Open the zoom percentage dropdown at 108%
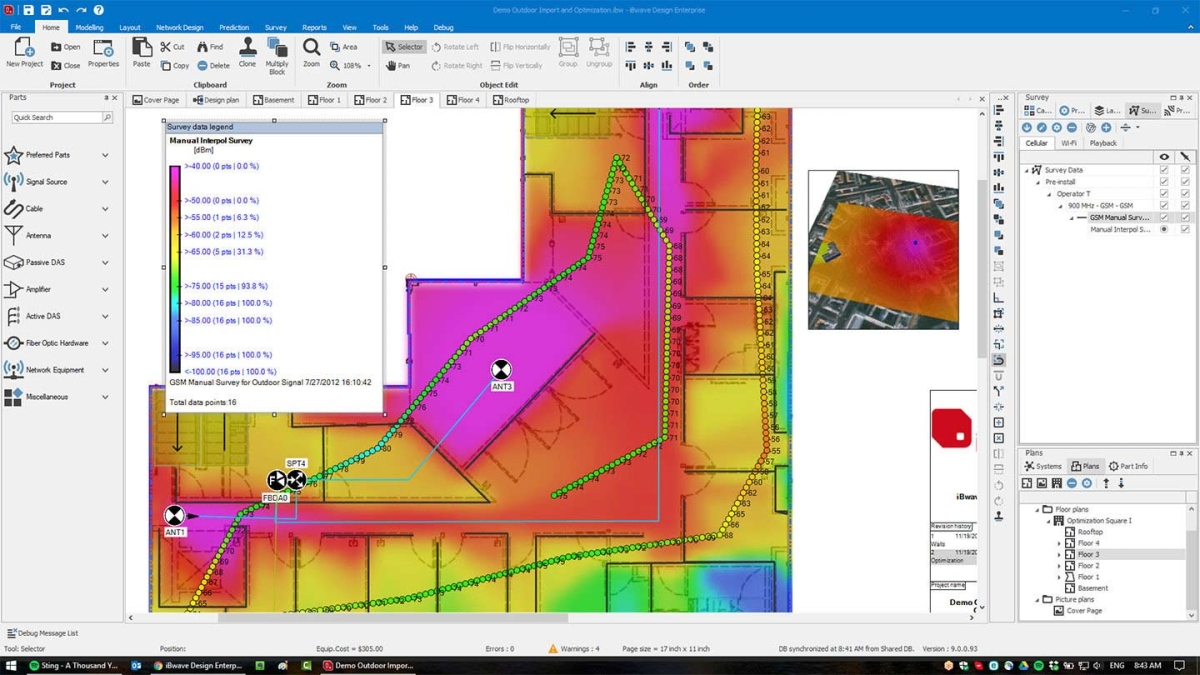The width and height of the screenshot is (1200, 675). click(368, 66)
